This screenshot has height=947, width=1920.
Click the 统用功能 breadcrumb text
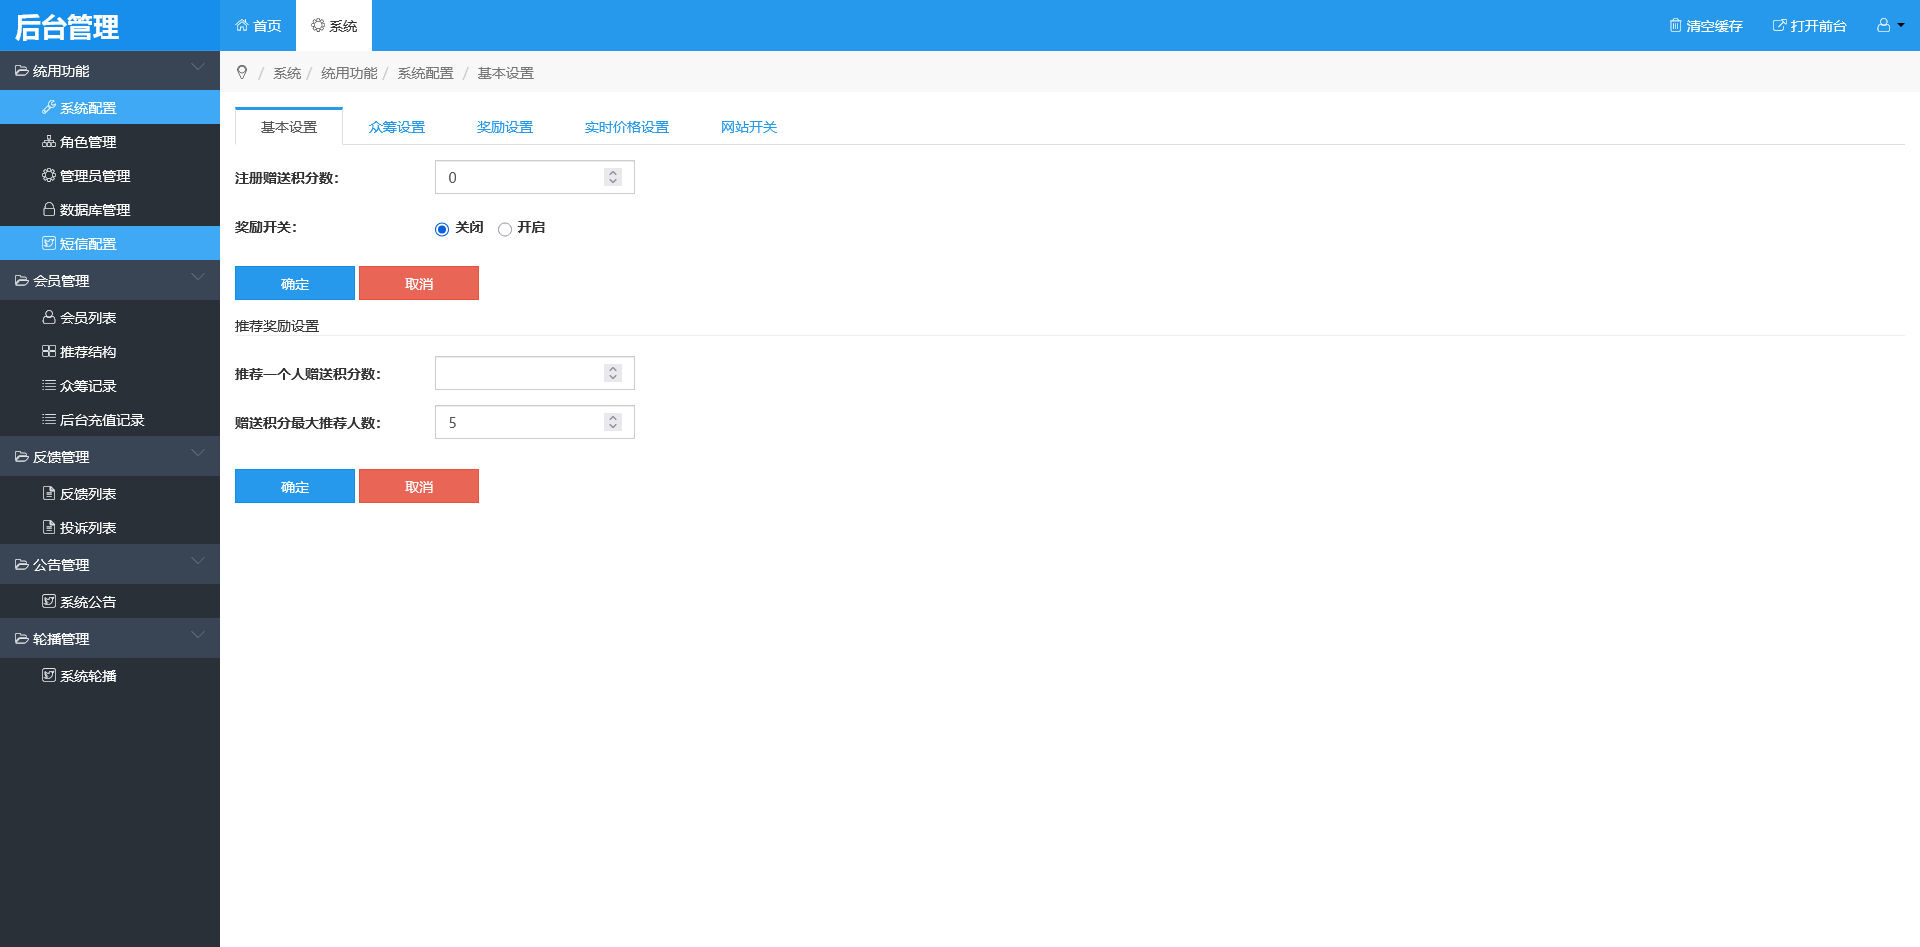pos(349,73)
